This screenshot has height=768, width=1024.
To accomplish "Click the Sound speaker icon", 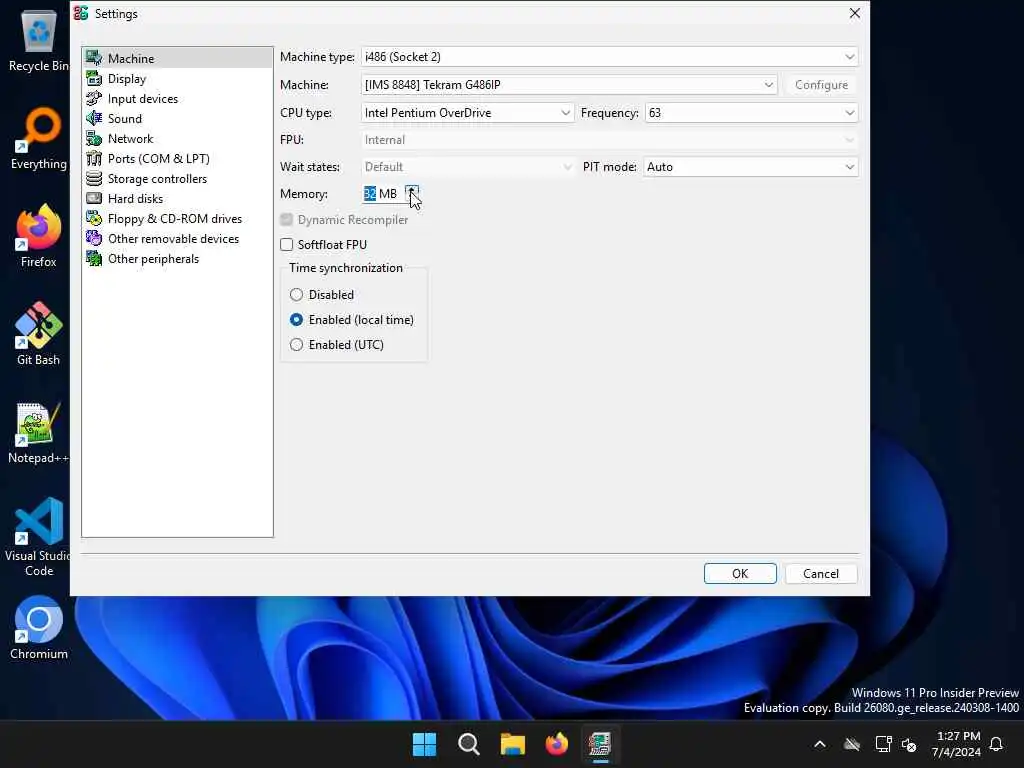I will pos(94,118).
